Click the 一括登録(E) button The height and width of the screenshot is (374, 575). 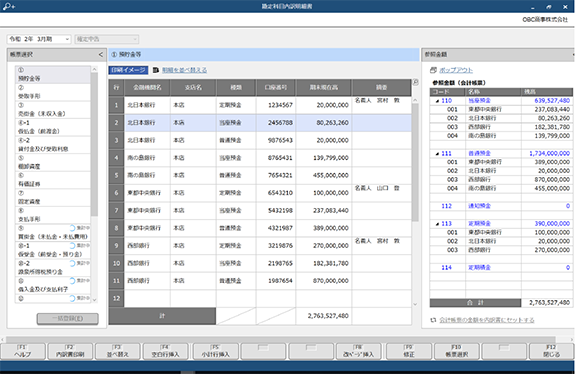pyautogui.click(x=67, y=319)
